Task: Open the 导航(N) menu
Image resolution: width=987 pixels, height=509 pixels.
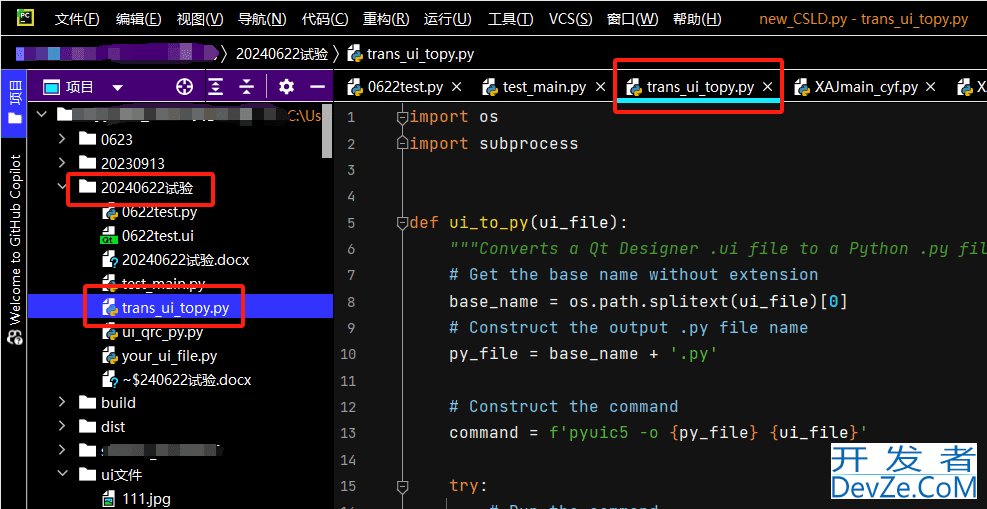Action: [262, 19]
